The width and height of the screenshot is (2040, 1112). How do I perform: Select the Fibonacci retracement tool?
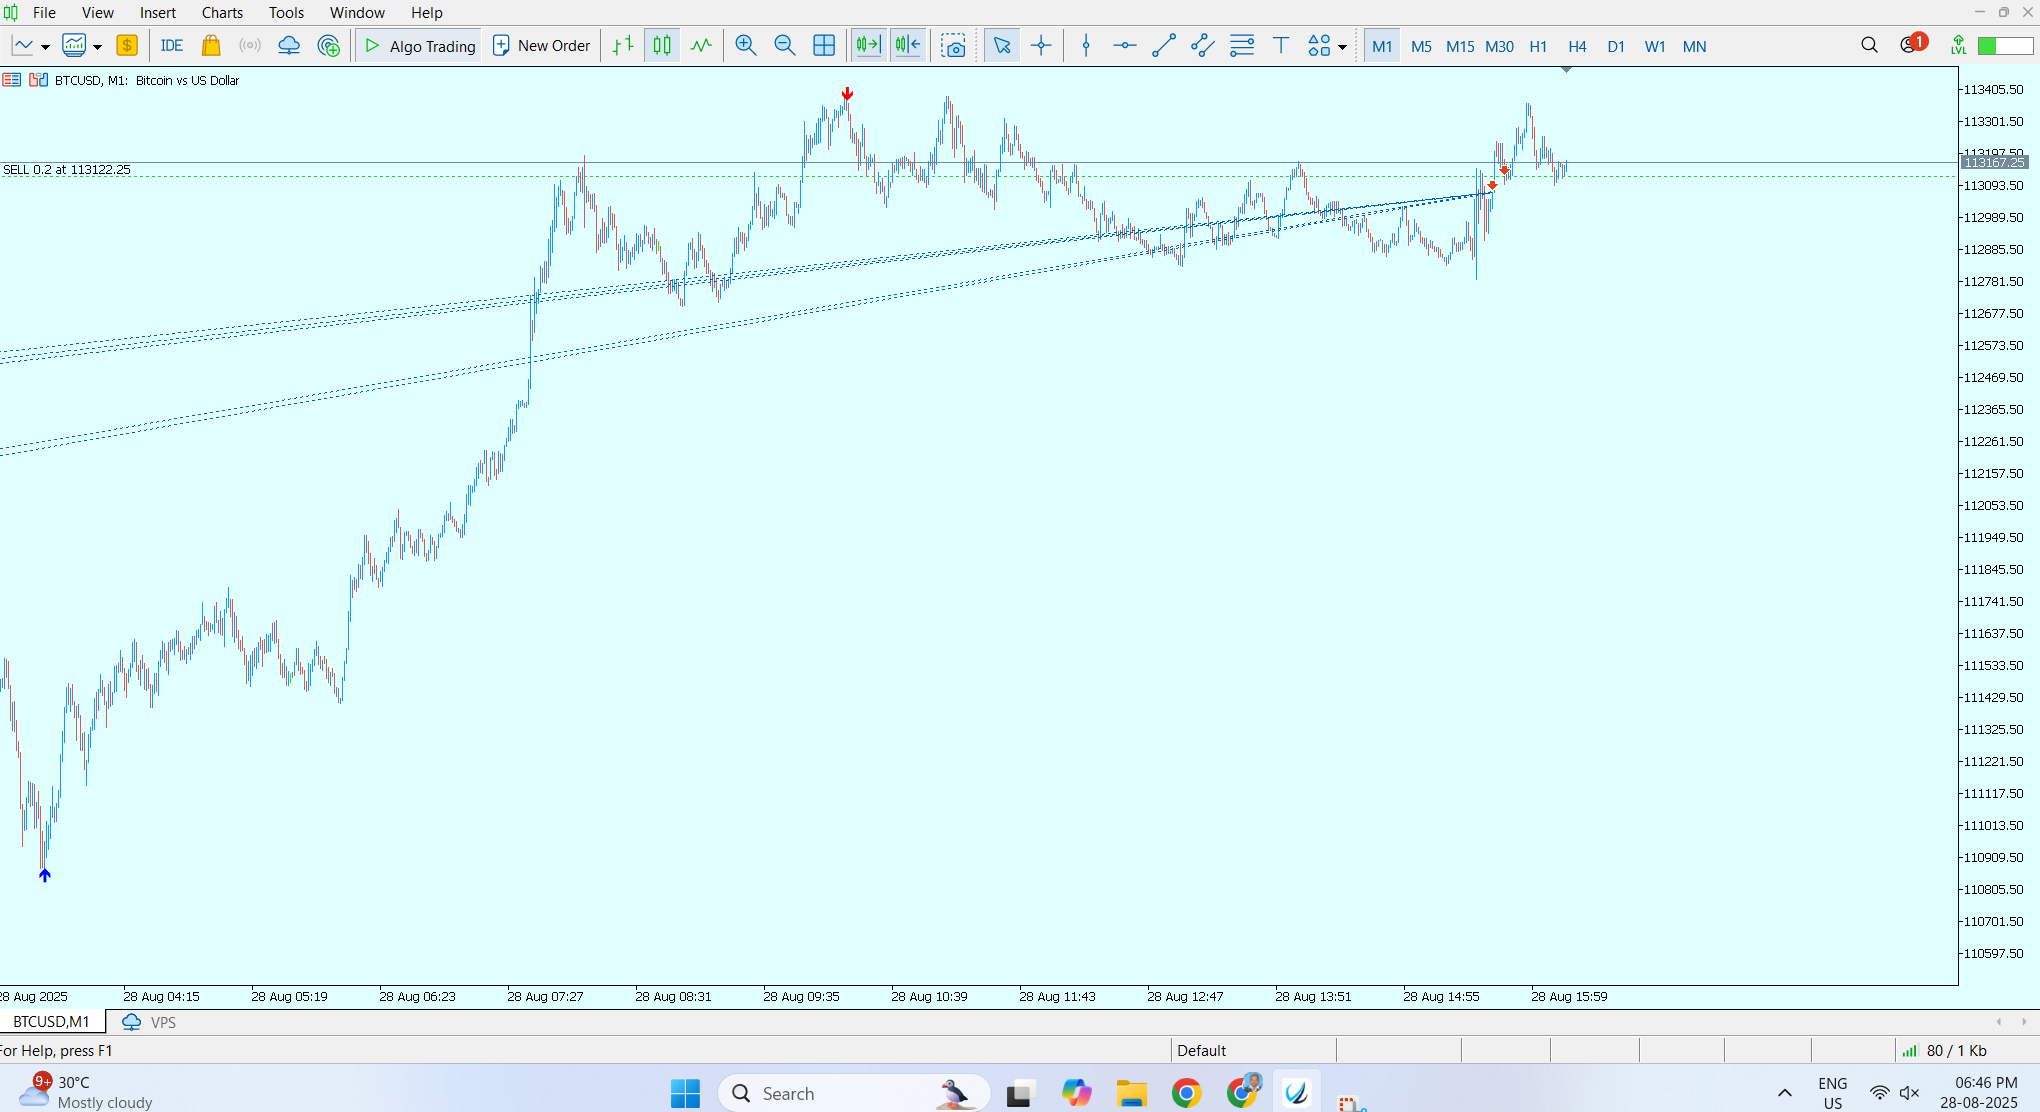coord(1242,46)
